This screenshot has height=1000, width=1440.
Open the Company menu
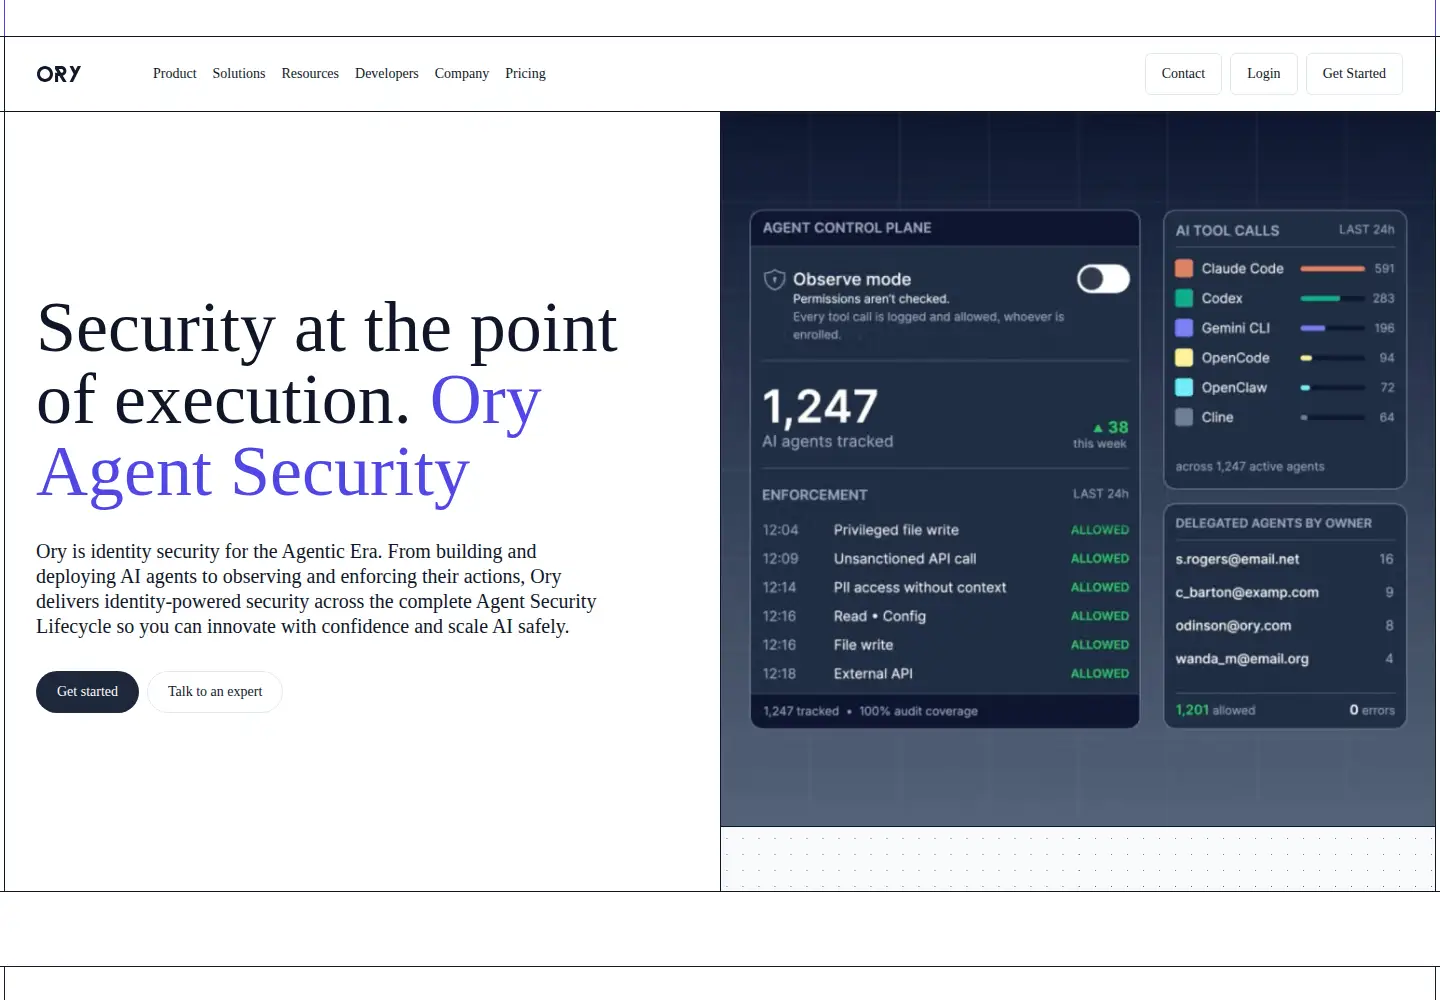(462, 74)
